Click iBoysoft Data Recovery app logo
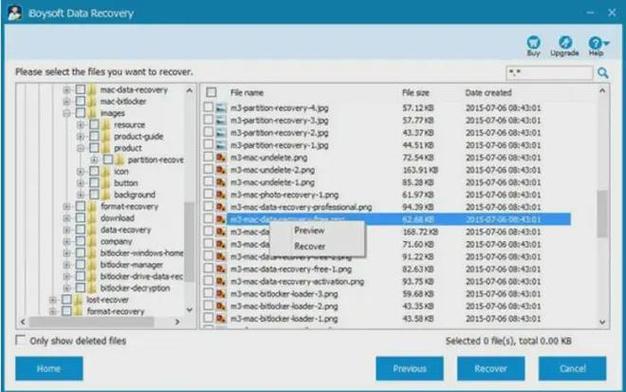Screen dimensions: 626x392 click(x=15, y=13)
